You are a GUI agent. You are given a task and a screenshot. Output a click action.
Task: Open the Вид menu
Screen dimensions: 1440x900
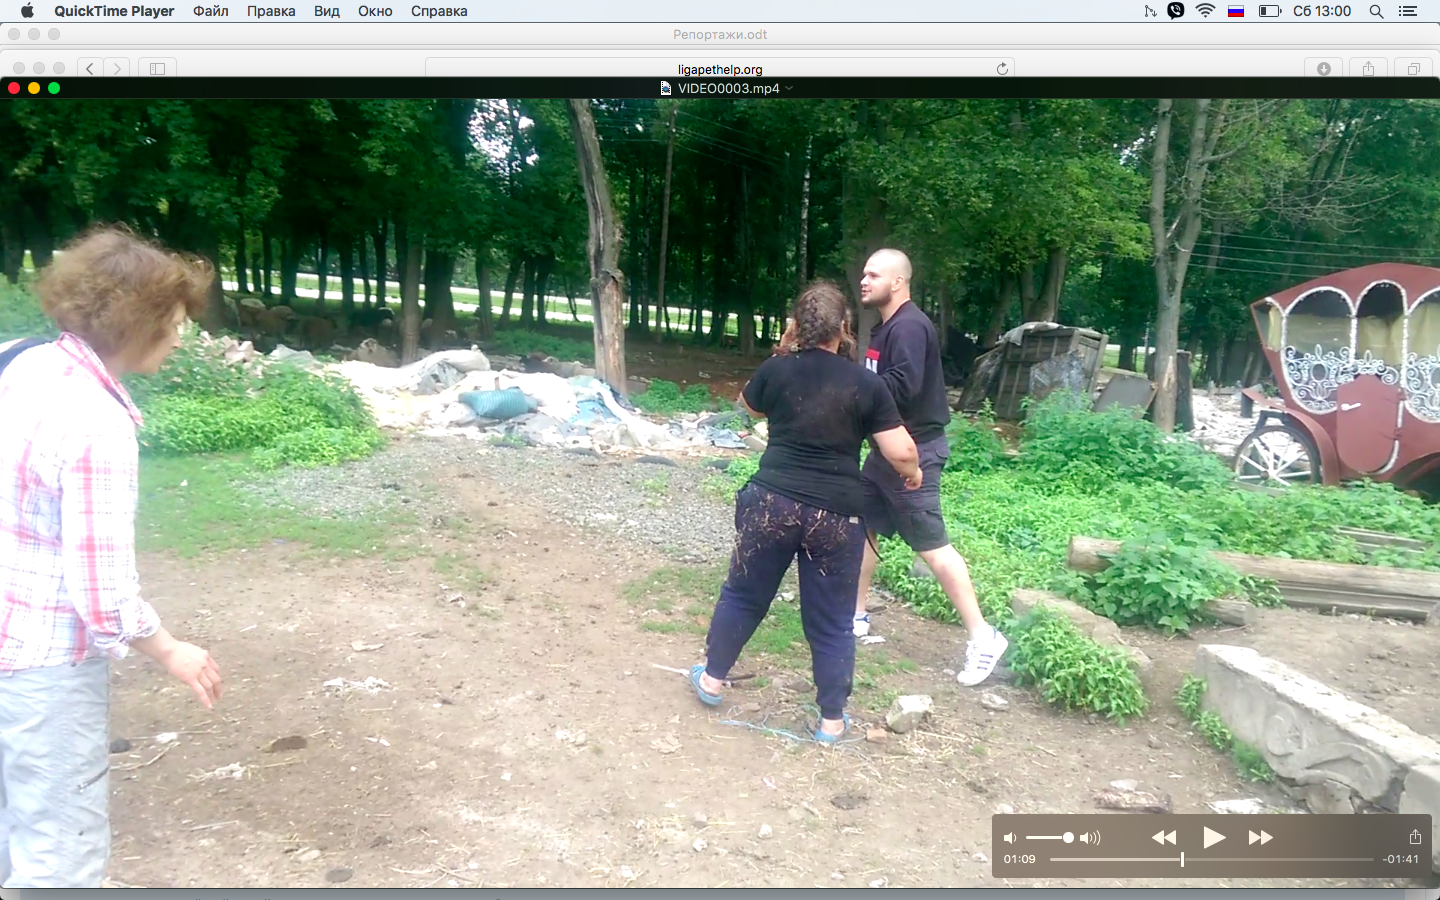click(x=326, y=11)
